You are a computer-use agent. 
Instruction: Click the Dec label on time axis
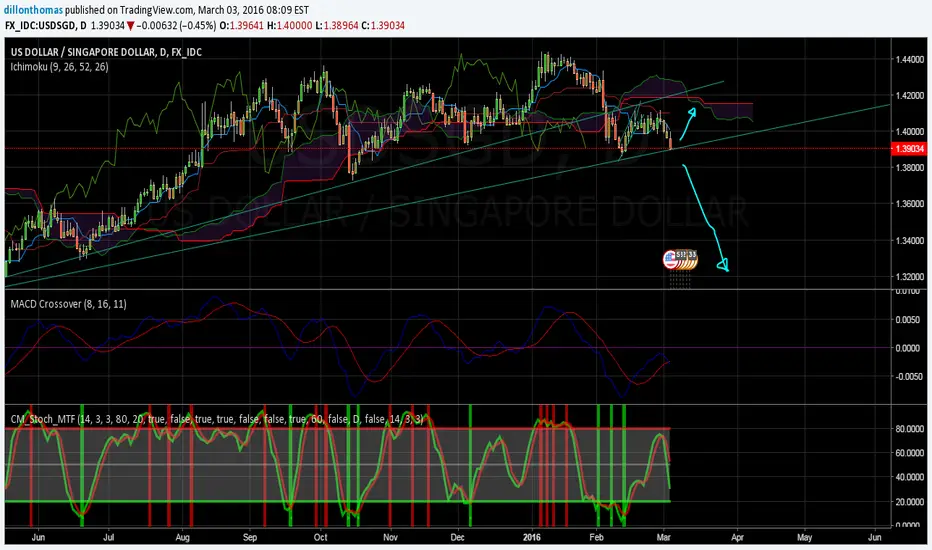pos(457,538)
